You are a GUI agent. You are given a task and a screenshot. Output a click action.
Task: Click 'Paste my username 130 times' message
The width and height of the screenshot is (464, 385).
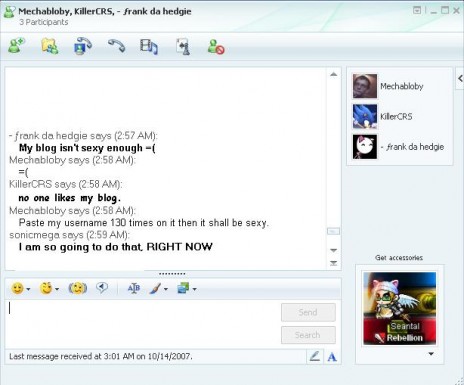(x=144, y=223)
